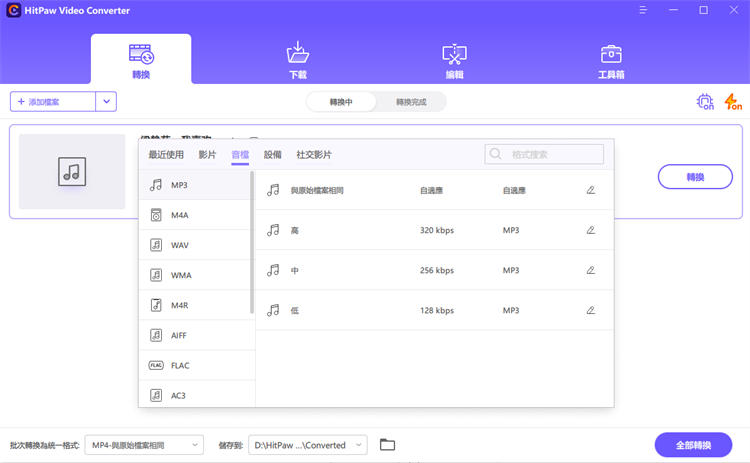Select Video (影片) format tab
The image size is (750, 463).
pyautogui.click(x=207, y=154)
